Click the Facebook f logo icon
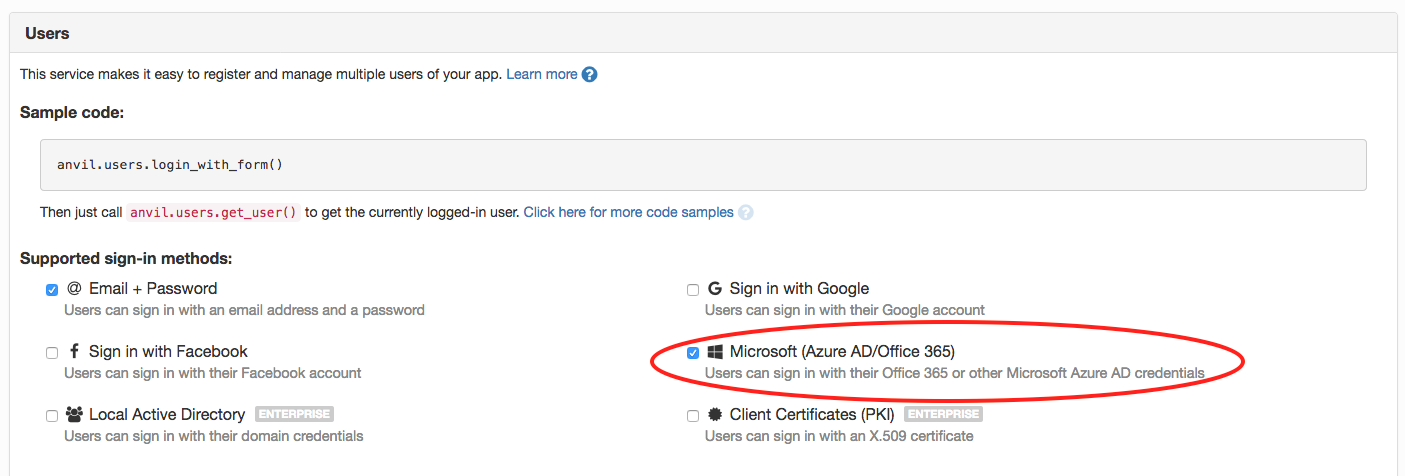Image resolution: width=1405 pixels, height=476 pixels. click(74, 351)
